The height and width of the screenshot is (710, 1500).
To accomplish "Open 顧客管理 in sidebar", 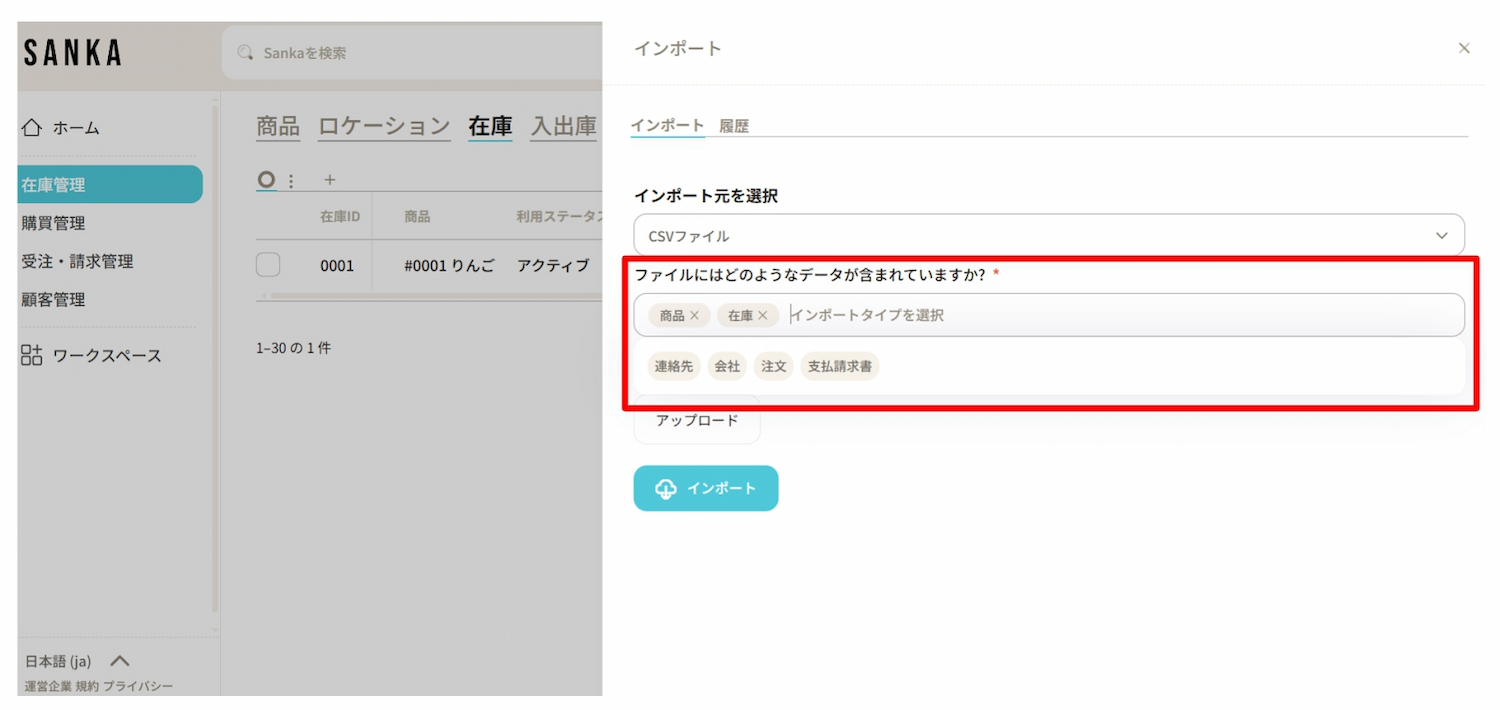I will [x=53, y=299].
